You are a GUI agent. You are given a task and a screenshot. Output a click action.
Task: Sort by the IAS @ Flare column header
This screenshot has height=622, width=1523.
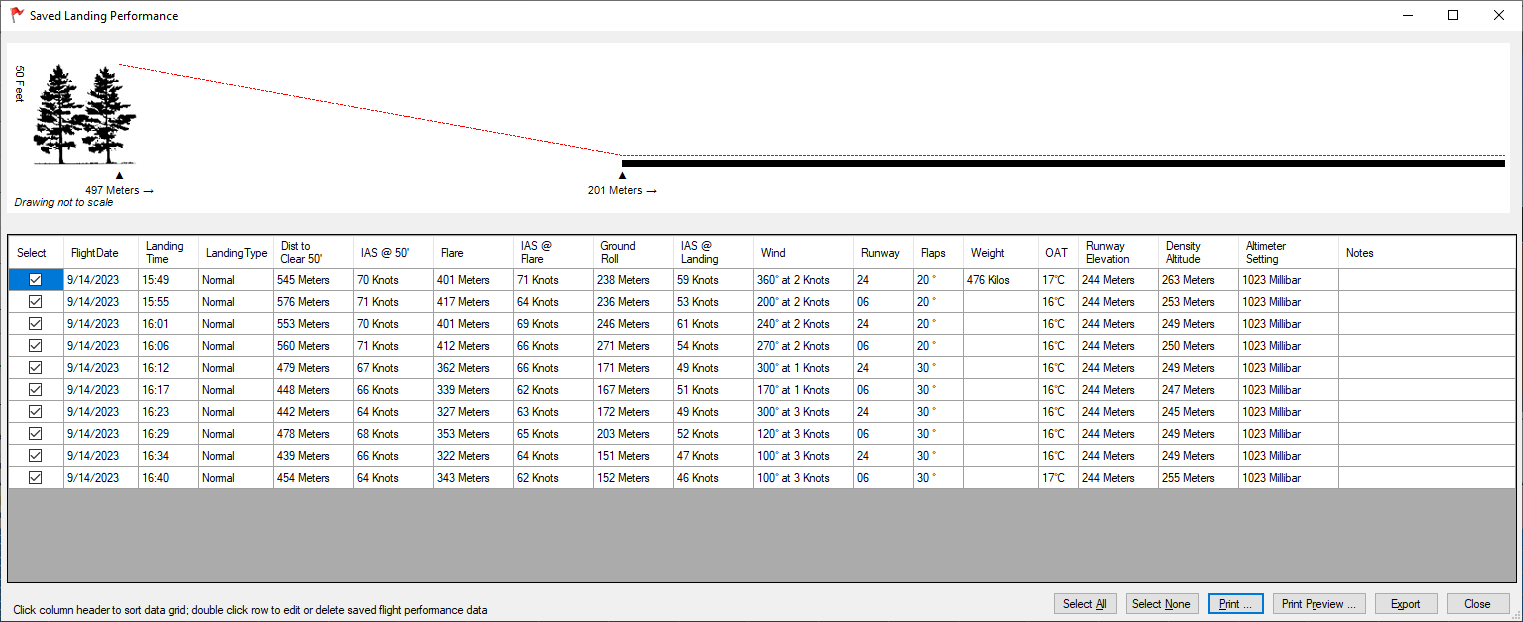[553, 253]
